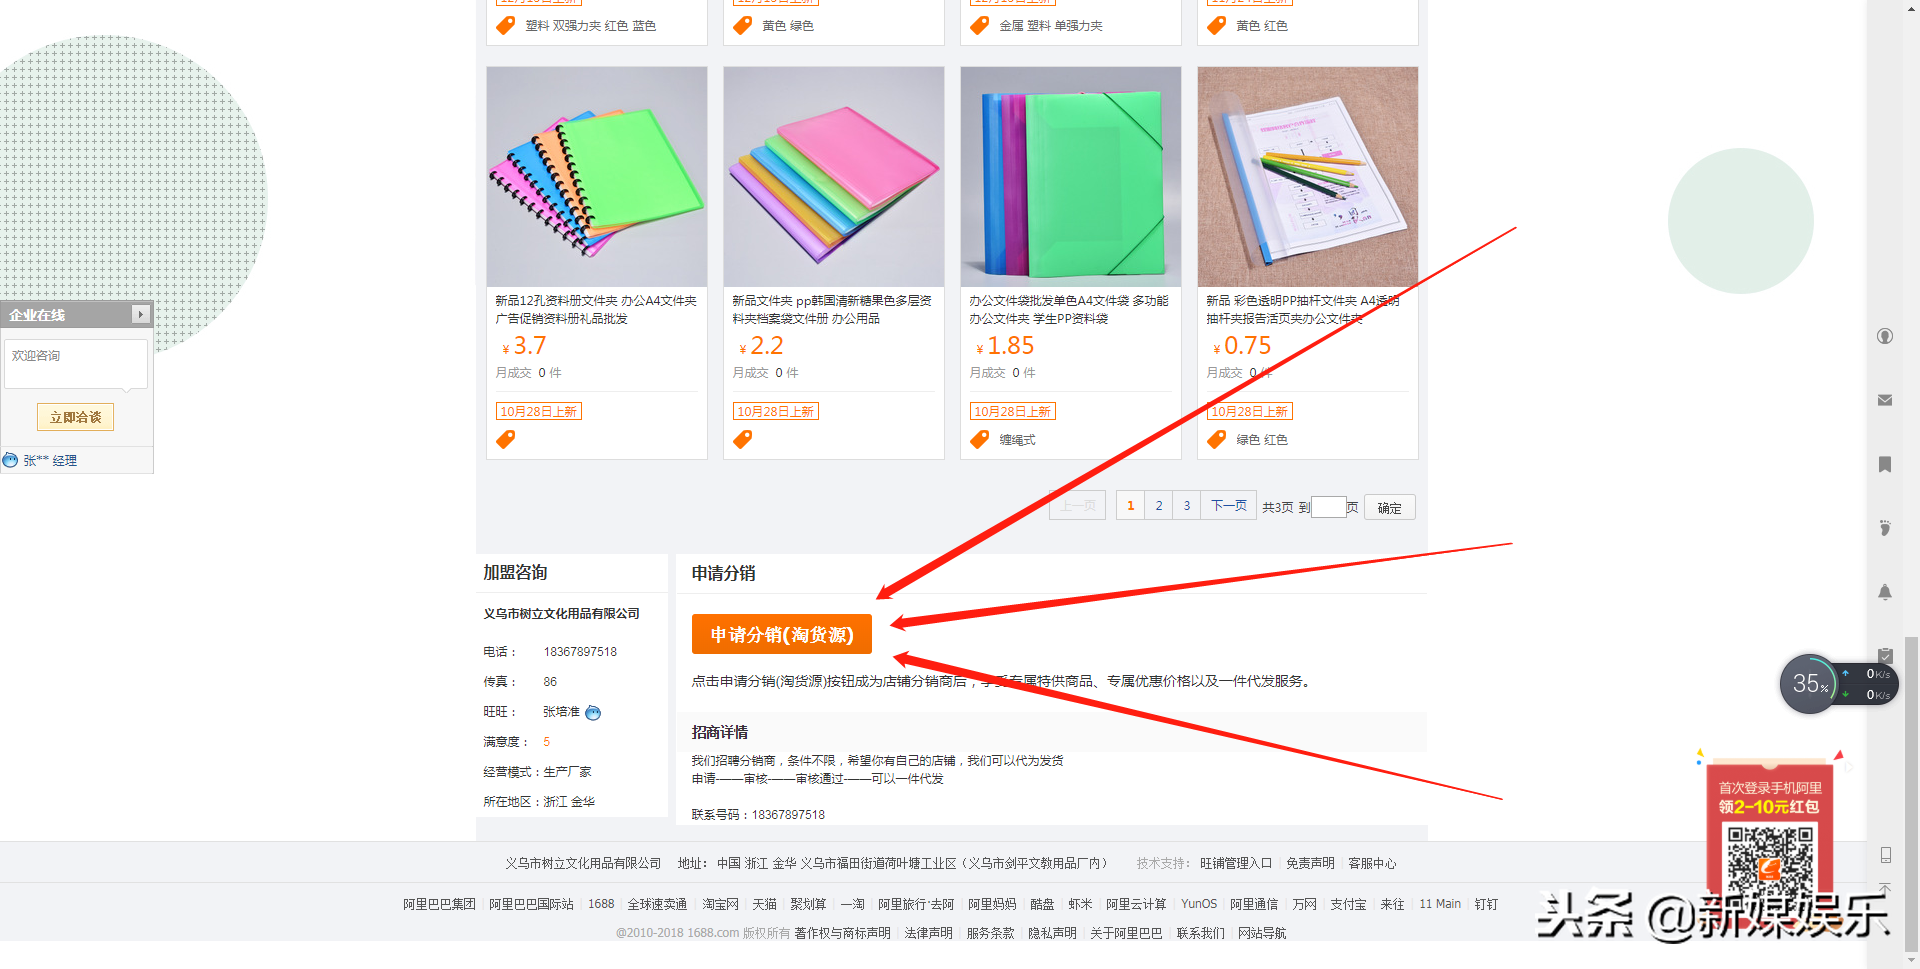Open the notification bell sidebar icon
Screen dimensions: 1920x969
1885,592
